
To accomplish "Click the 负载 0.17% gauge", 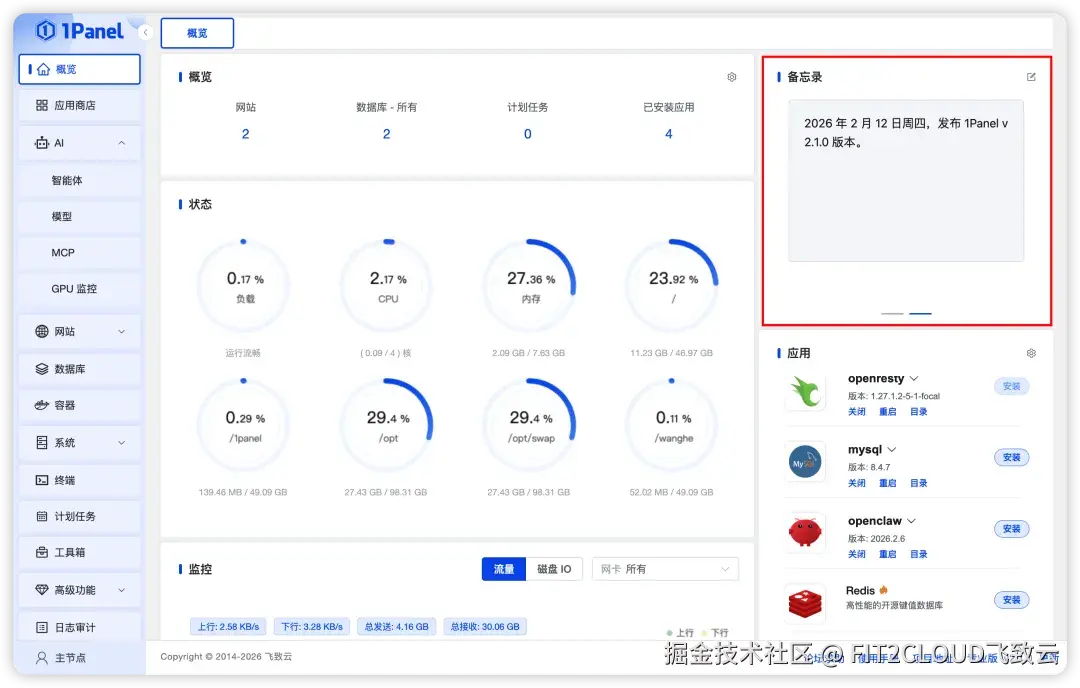I will point(245,286).
